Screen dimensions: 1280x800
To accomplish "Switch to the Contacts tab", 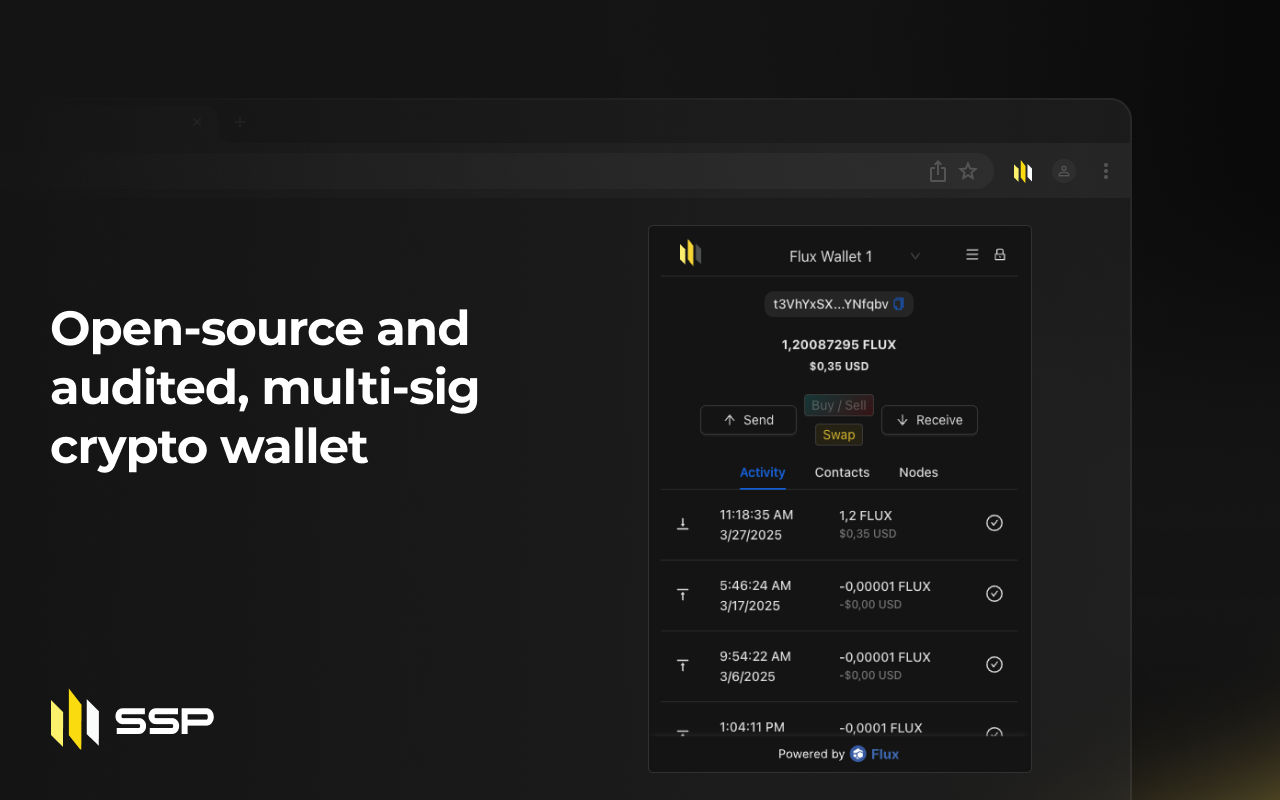I will (841, 472).
